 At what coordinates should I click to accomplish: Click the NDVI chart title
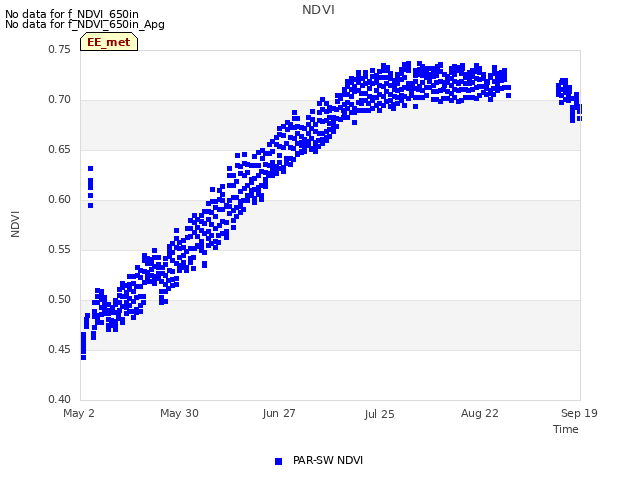click(x=318, y=10)
